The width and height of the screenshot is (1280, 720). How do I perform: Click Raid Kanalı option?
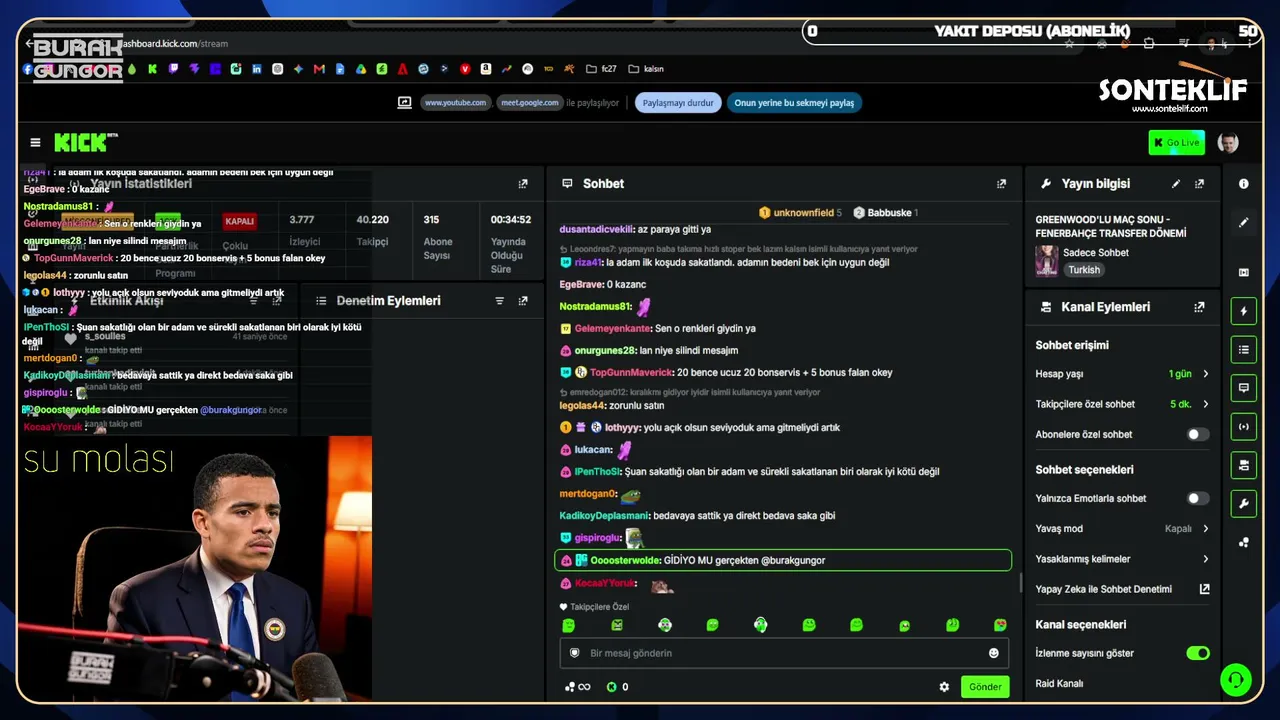[x=1059, y=684]
